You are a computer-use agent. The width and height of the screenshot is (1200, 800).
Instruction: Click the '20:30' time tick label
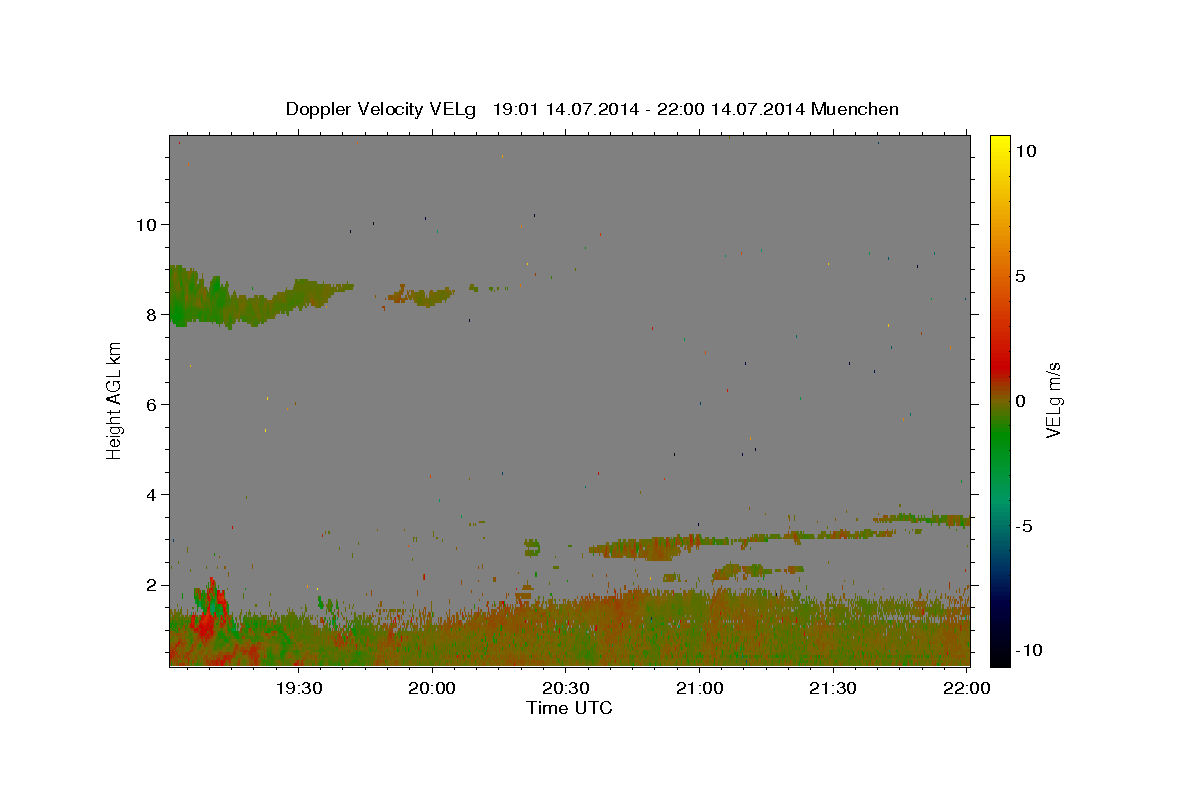(565, 688)
